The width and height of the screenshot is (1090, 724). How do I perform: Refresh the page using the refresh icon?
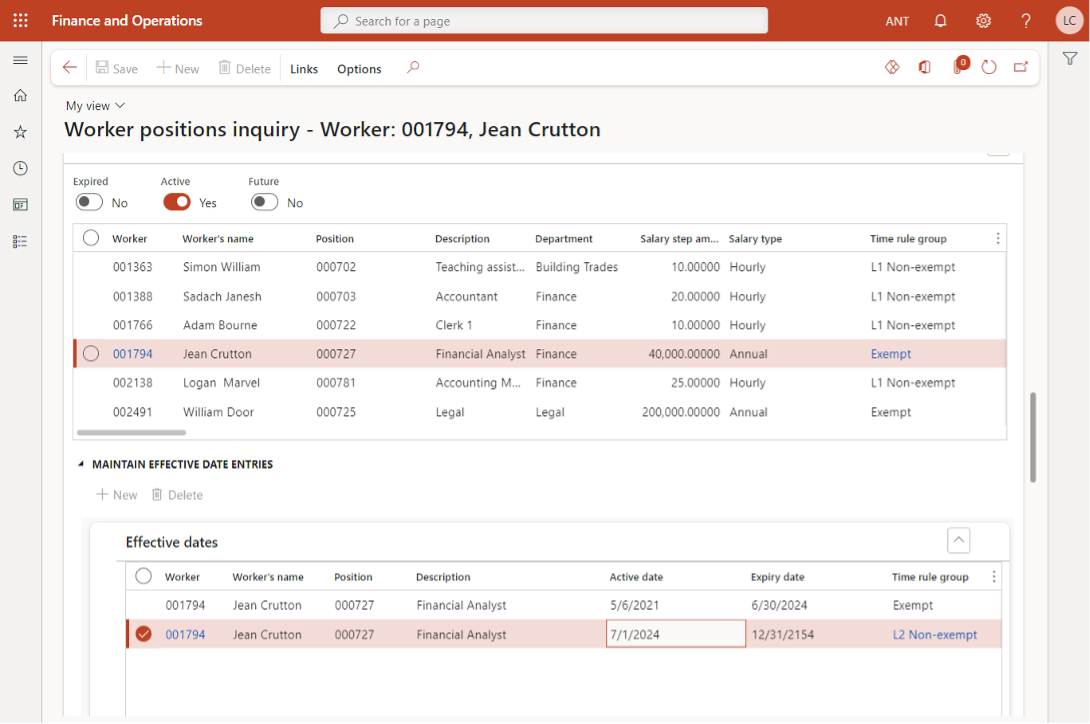pyautogui.click(x=989, y=67)
